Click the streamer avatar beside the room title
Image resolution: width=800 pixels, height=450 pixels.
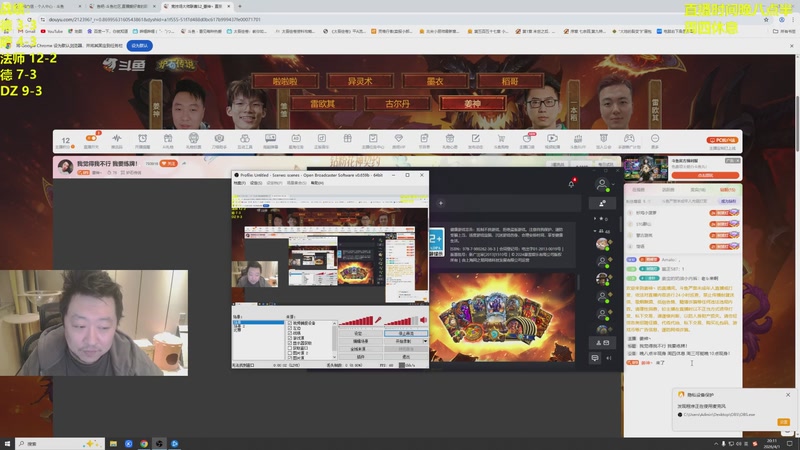pyautogui.click(x=65, y=166)
